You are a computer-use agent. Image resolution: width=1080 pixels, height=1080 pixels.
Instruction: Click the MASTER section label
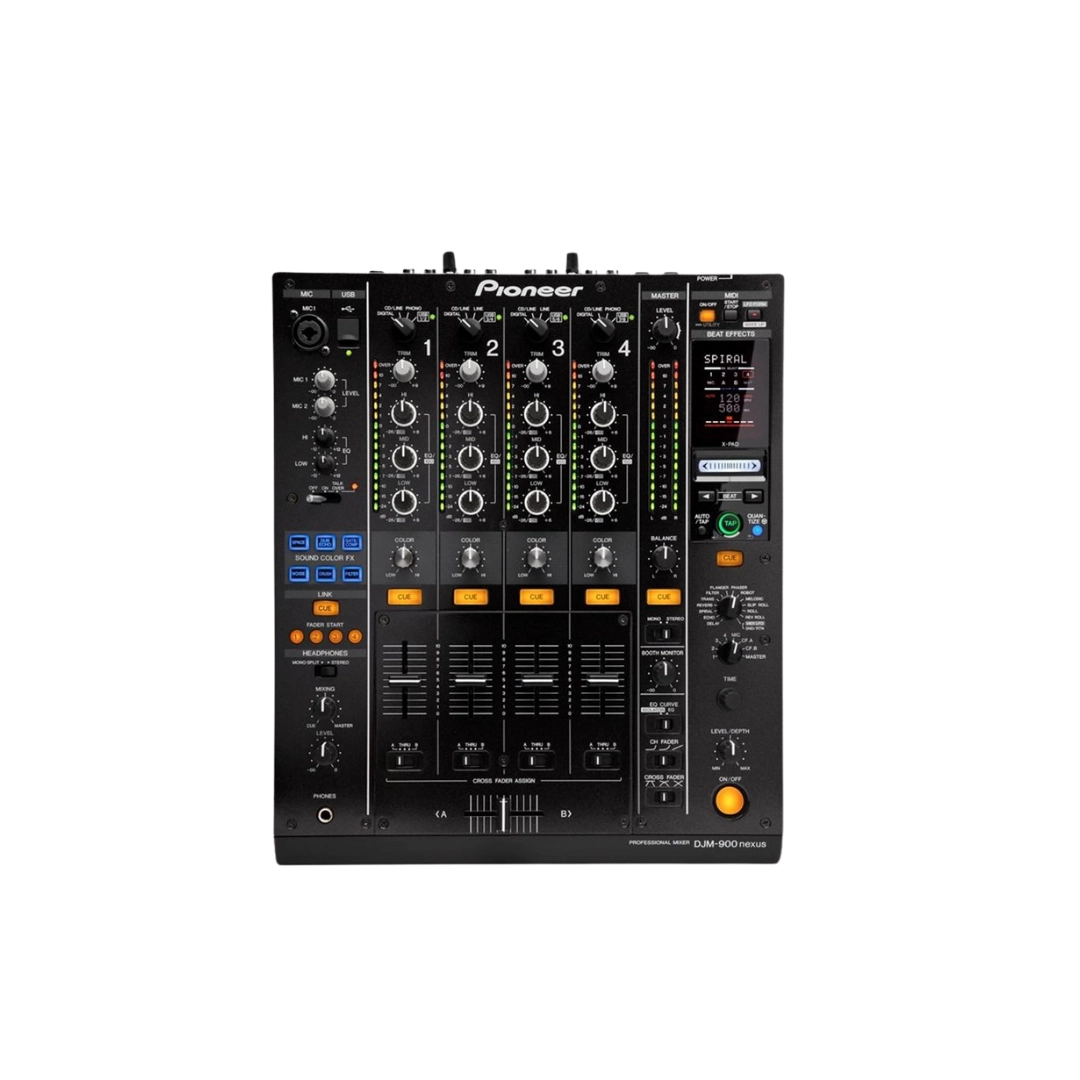[665, 296]
